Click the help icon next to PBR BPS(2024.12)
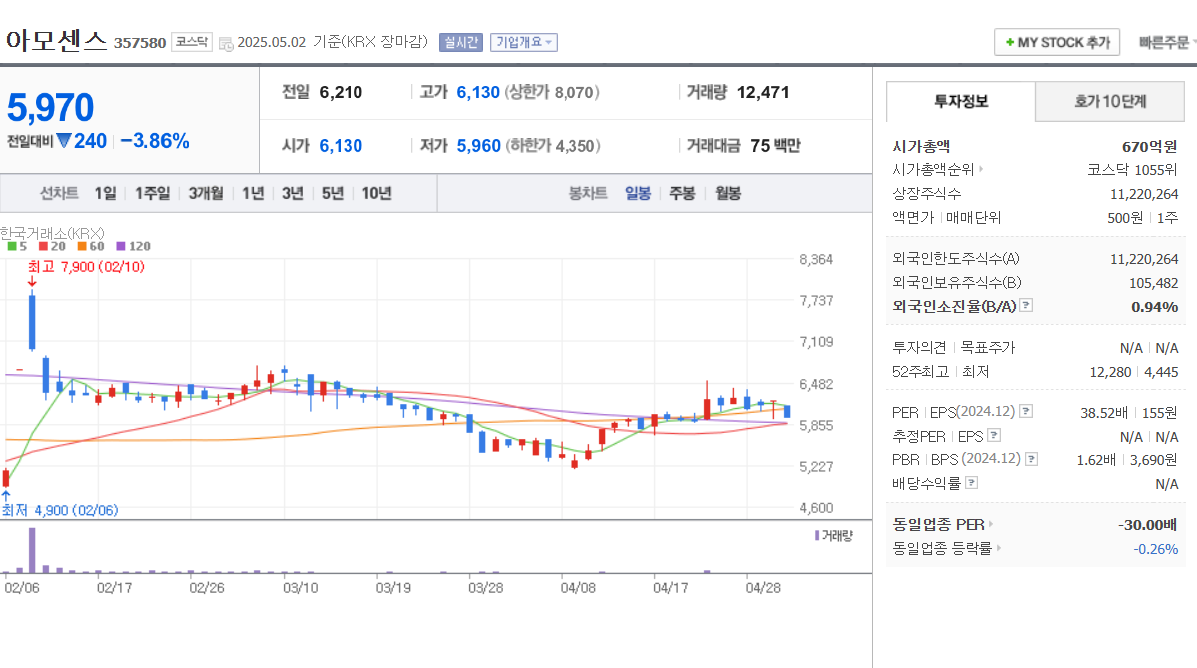Viewport: 1197px width, 668px height. (x=1030, y=459)
